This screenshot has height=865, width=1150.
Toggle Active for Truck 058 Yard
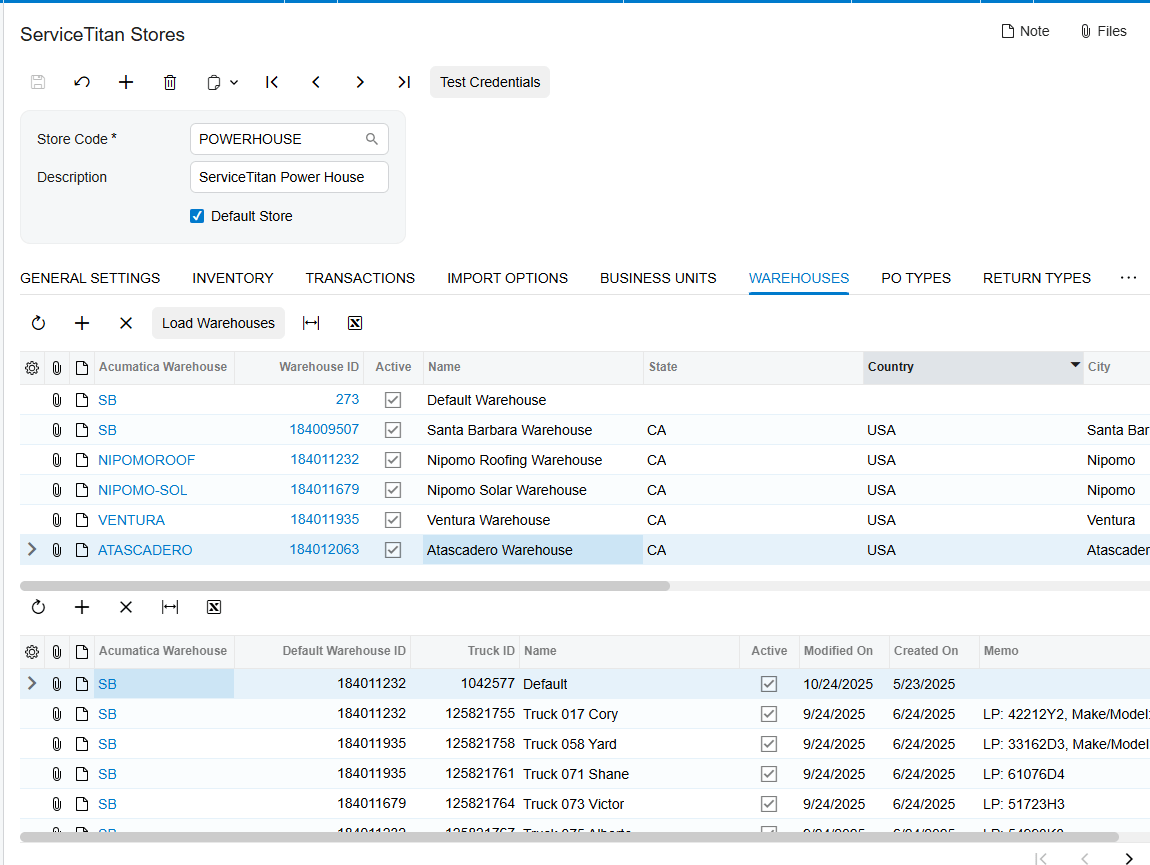point(769,744)
